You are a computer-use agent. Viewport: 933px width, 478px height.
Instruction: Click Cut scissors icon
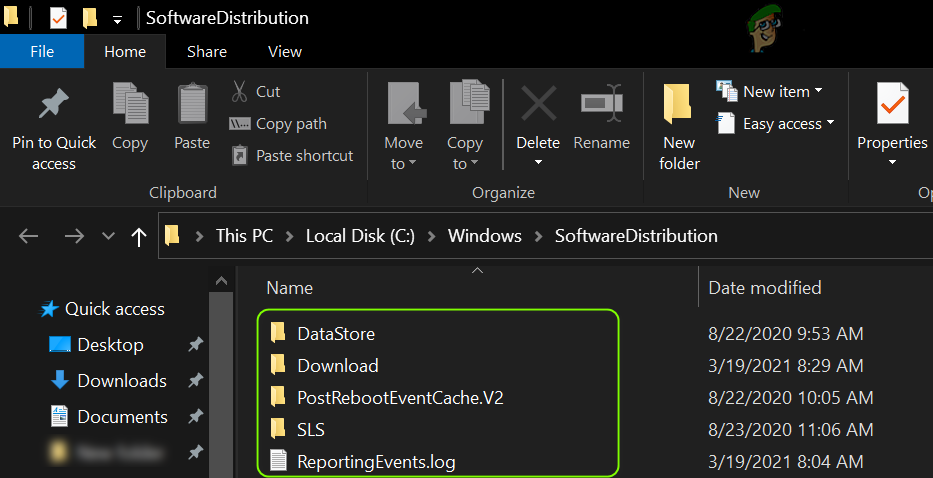pos(240,92)
